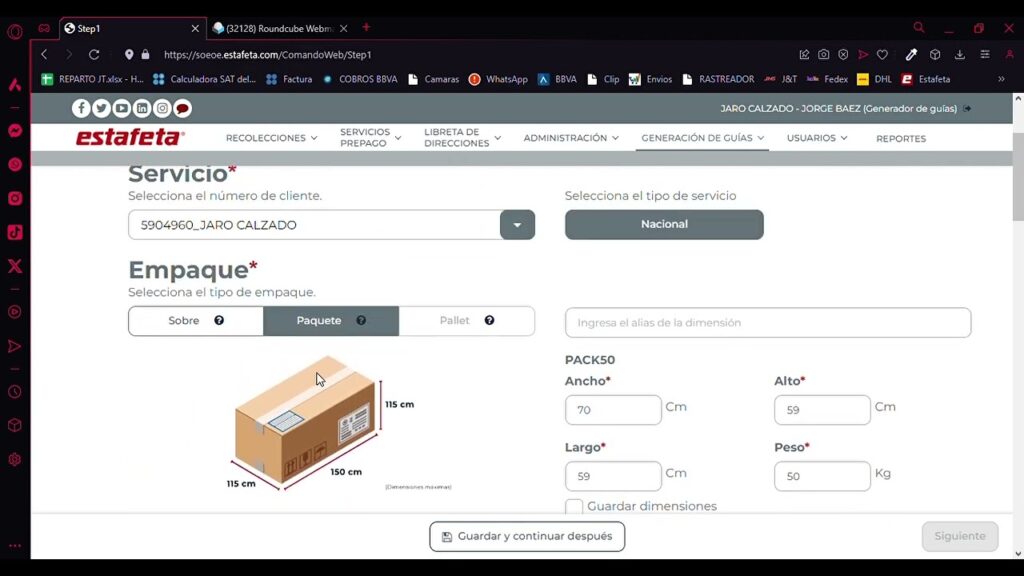Open Instagram in the Opera sidebar
This screenshot has height=576, width=1024.
tap(15, 199)
